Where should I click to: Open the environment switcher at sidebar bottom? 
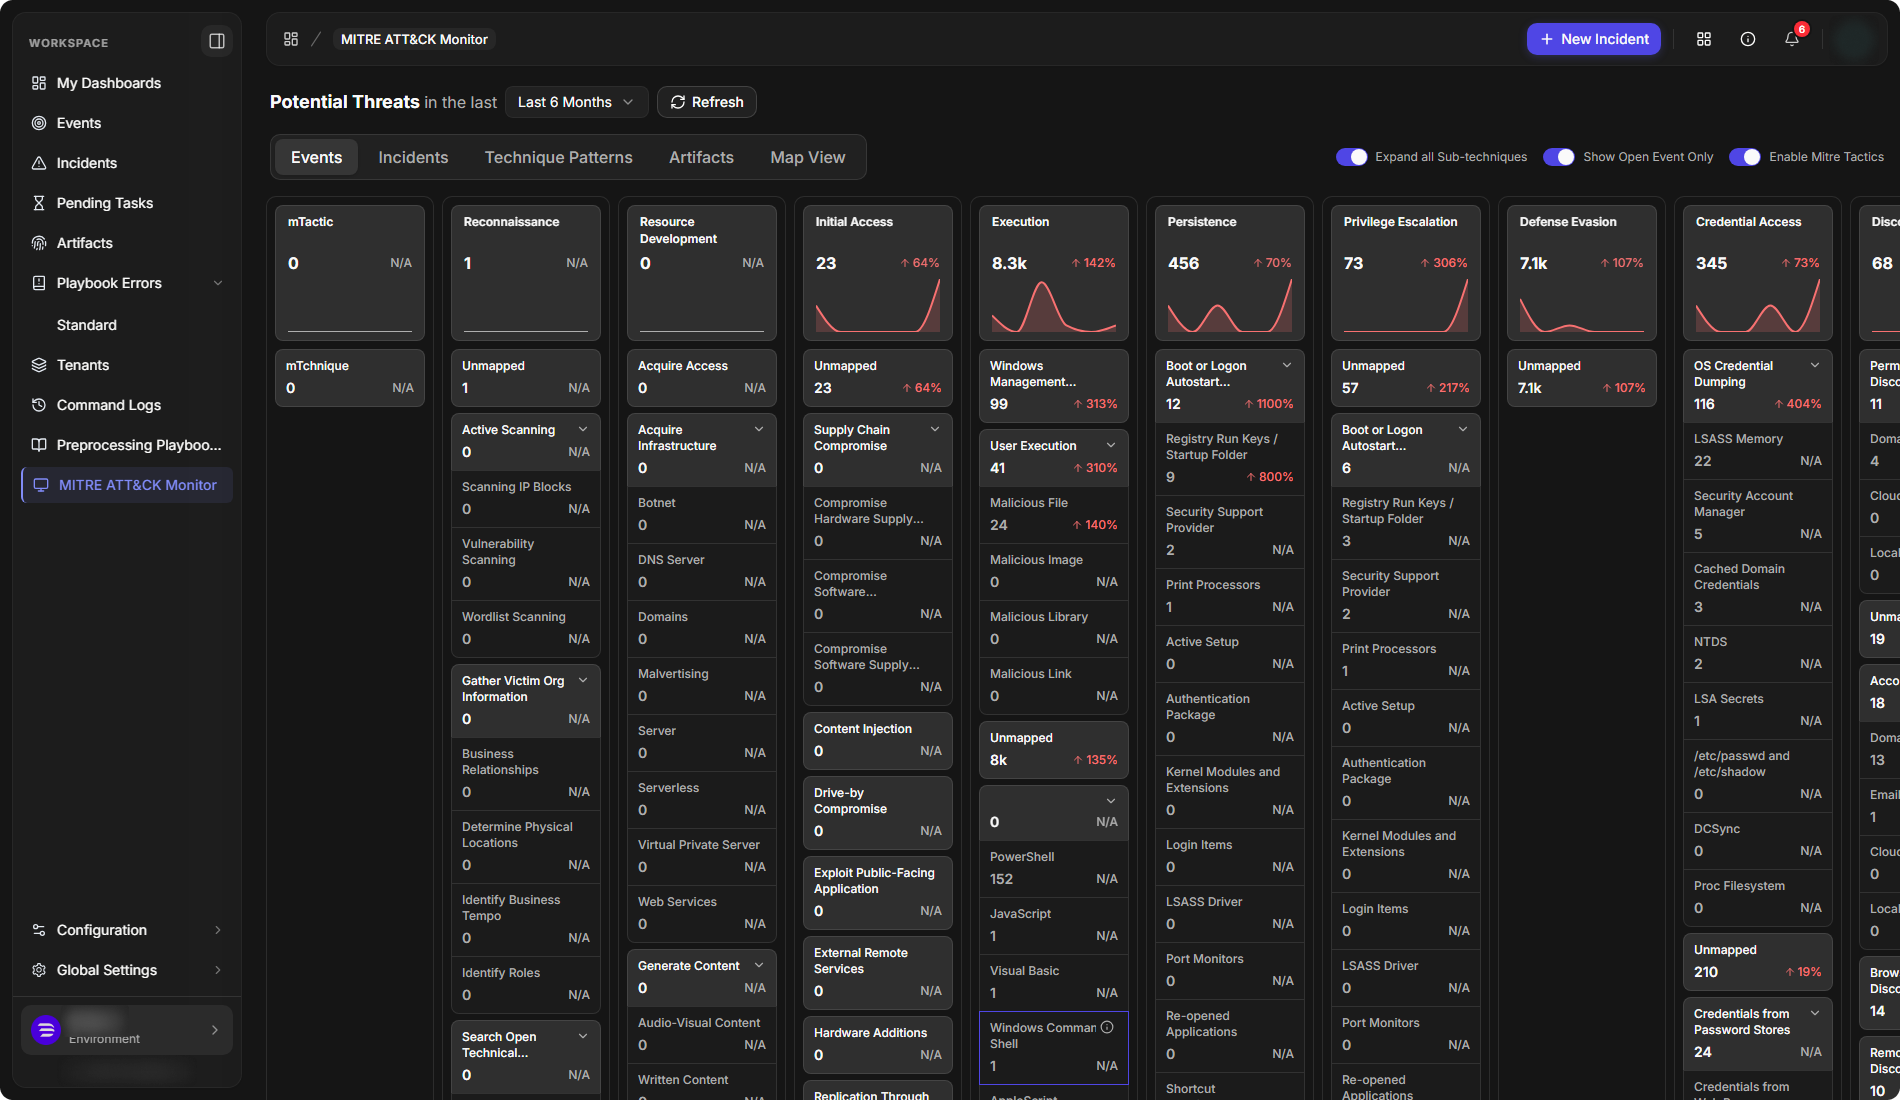click(x=127, y=1030)
